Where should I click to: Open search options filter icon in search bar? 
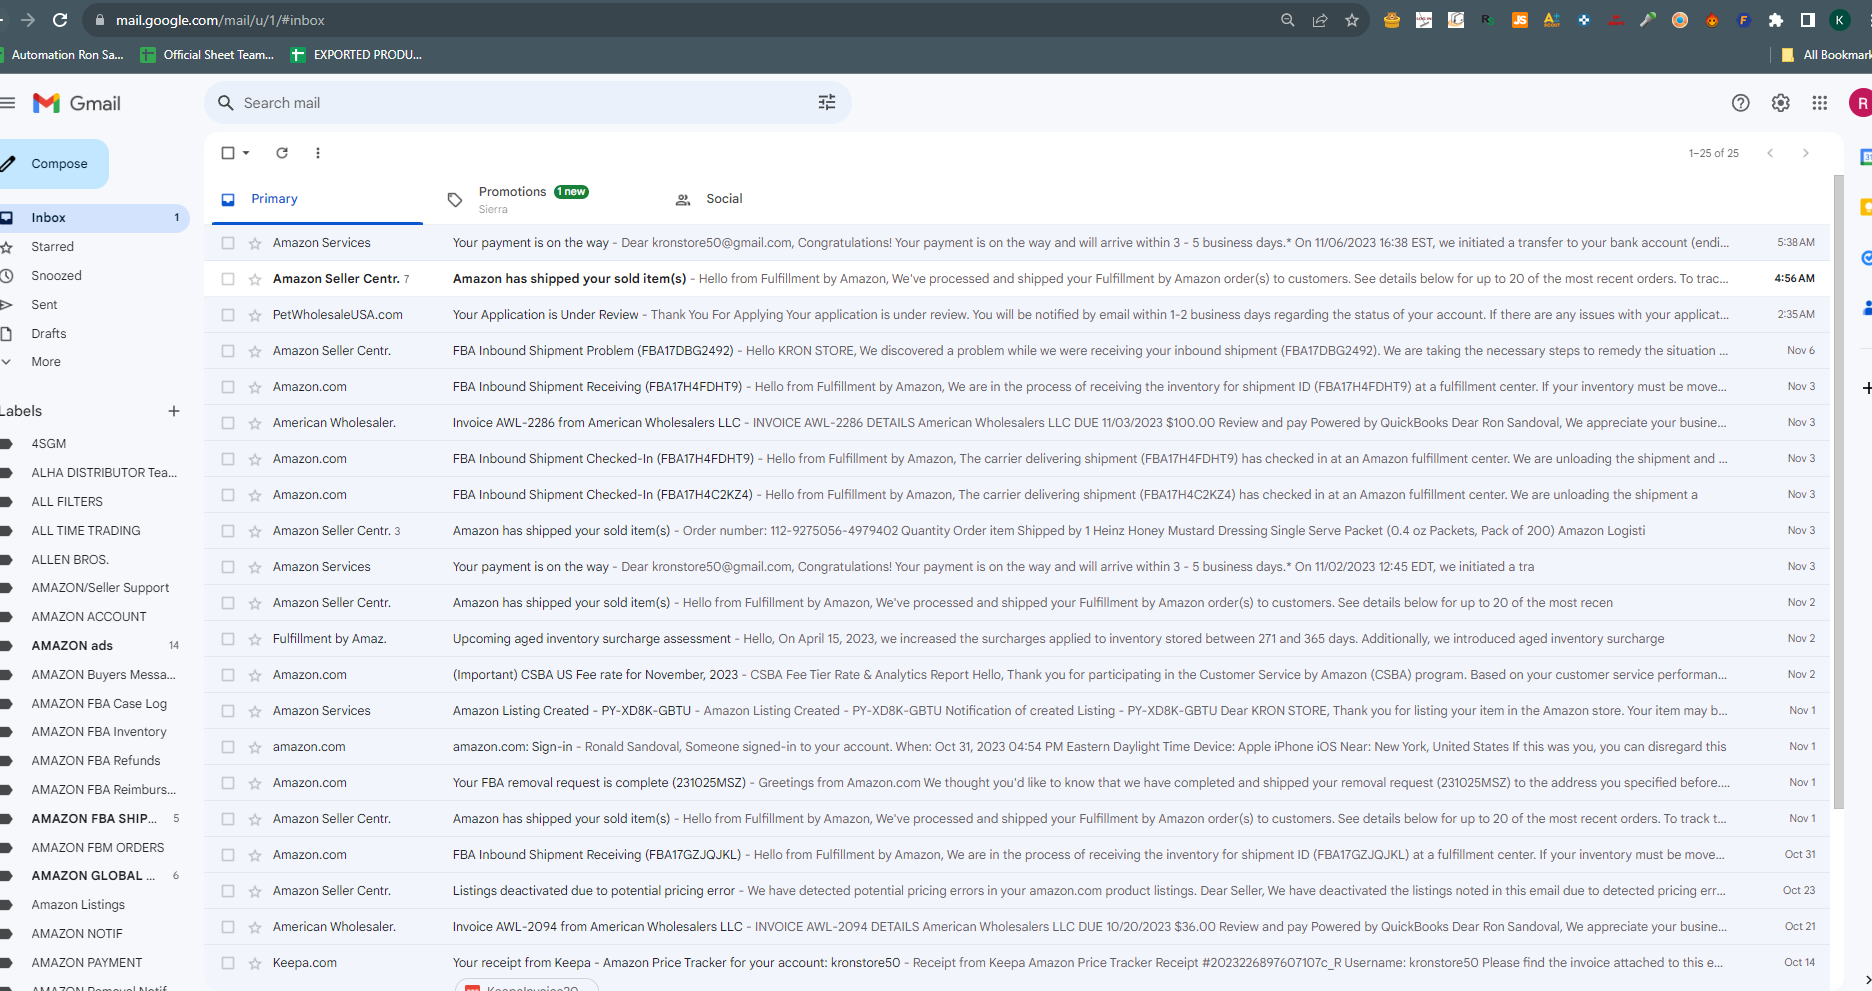click(x=827, y=102)
